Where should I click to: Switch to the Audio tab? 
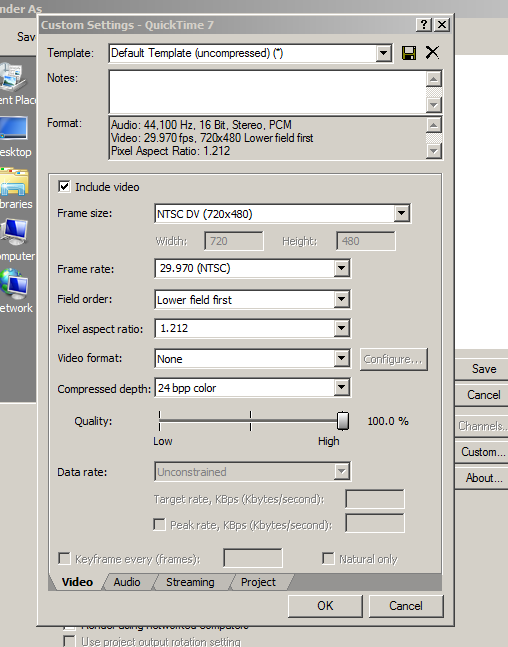[x=127, y=582]
